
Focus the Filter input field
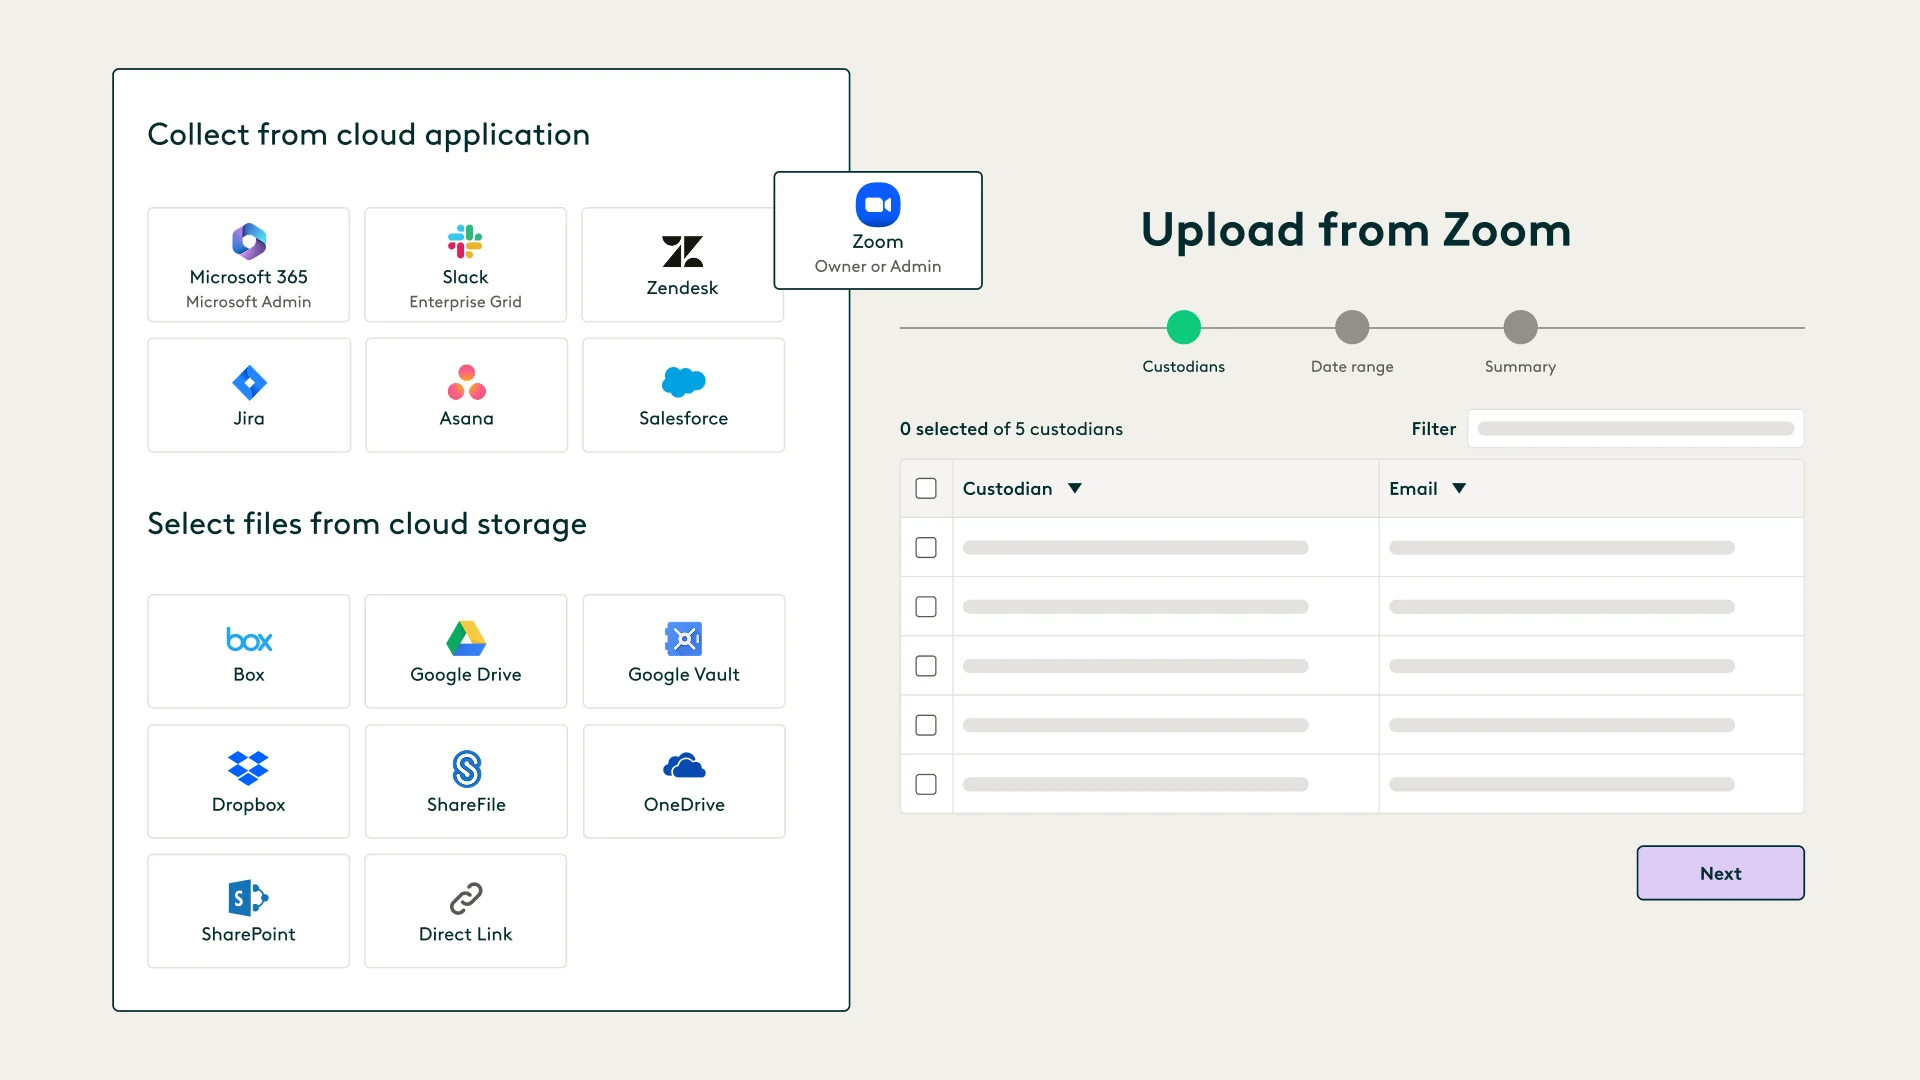coord(1635,428)
